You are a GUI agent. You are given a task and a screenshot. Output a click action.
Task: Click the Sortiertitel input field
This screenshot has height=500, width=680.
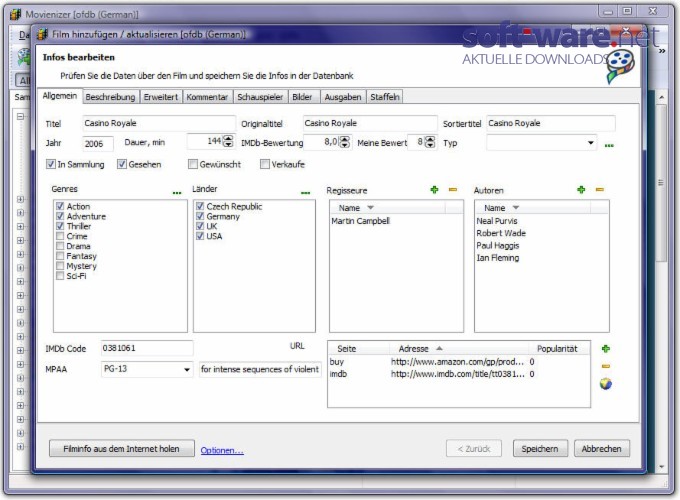pos(551,123)
